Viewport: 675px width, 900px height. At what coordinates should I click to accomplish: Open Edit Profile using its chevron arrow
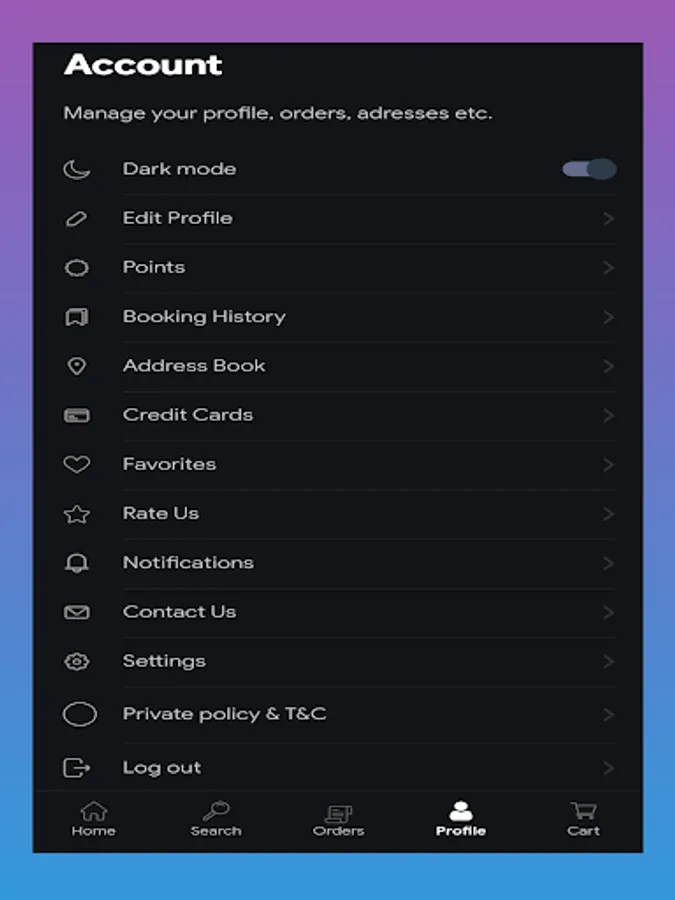point(608,218)
